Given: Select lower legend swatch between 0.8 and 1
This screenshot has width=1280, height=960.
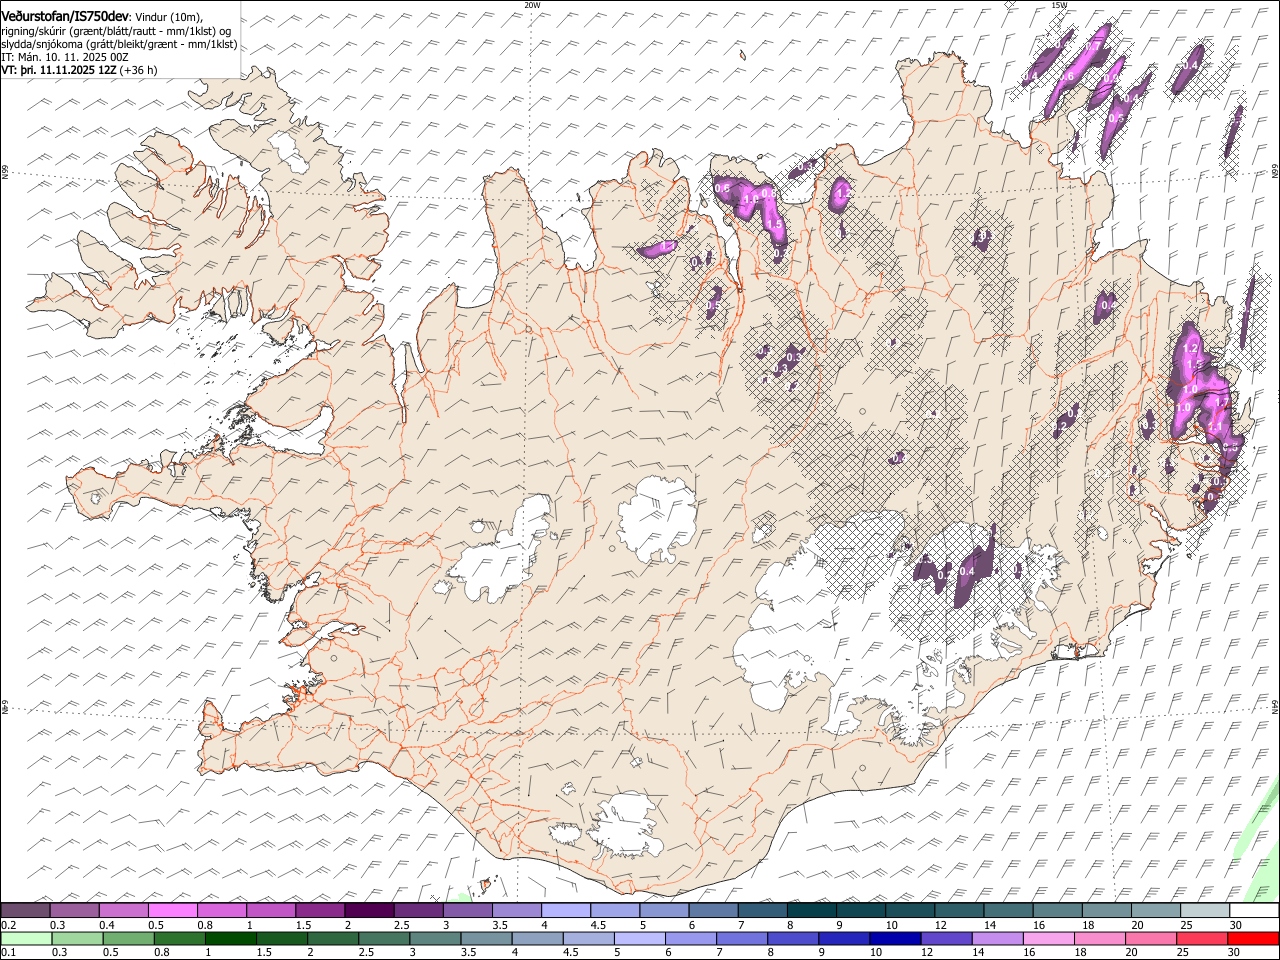Looking at the screenshot, I should coord(179,938).
